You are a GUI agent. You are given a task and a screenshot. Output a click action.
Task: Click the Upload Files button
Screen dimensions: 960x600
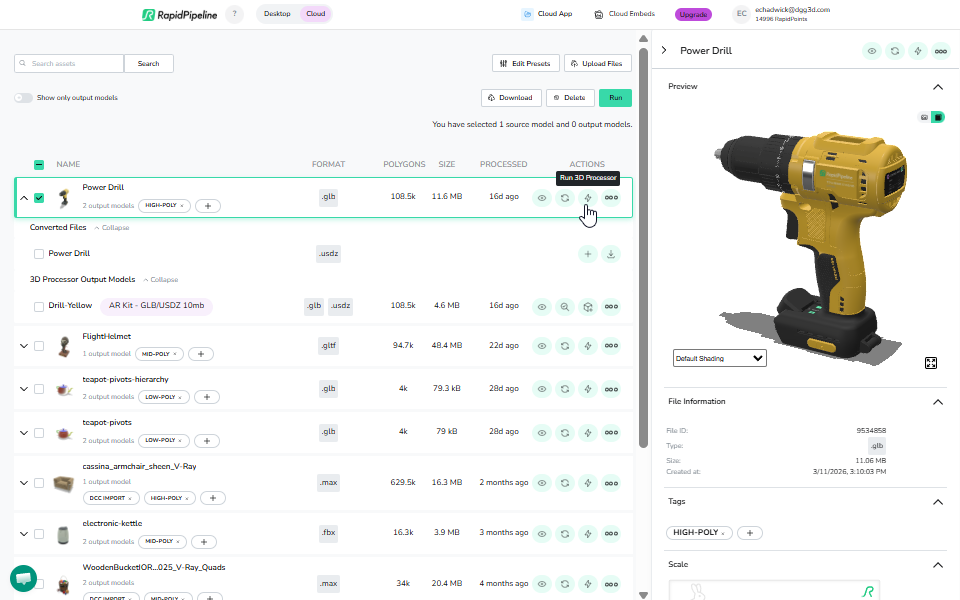pyautogui.click(x=597, y=62)
